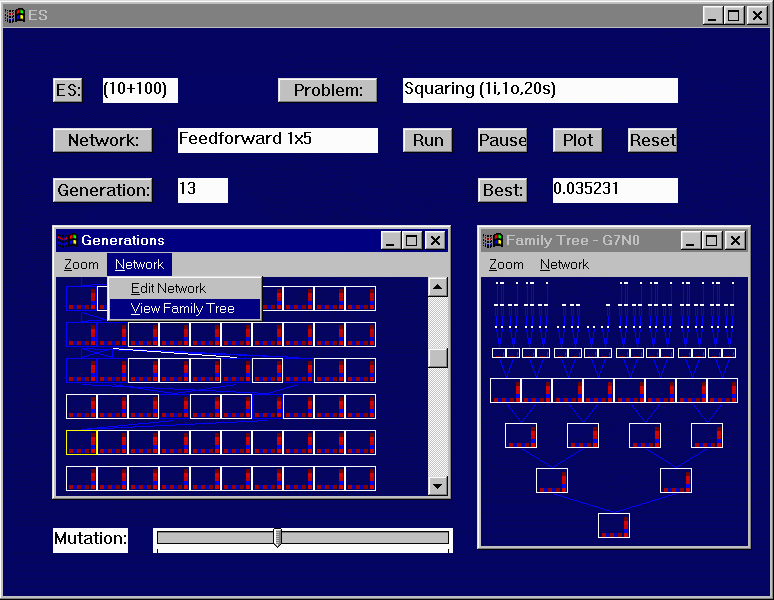Viewport: 774px width, 600px height.
Task: Click the Mutation slider handle
Action: (x=278, y=538)
